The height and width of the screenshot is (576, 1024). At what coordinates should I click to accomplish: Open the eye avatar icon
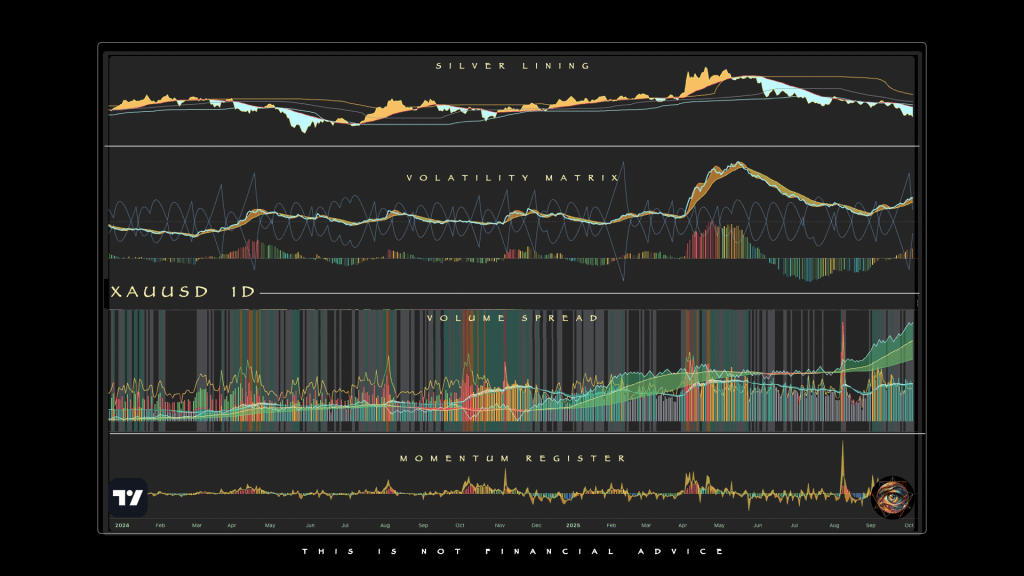pyautogui.click(x=892, y=497)
